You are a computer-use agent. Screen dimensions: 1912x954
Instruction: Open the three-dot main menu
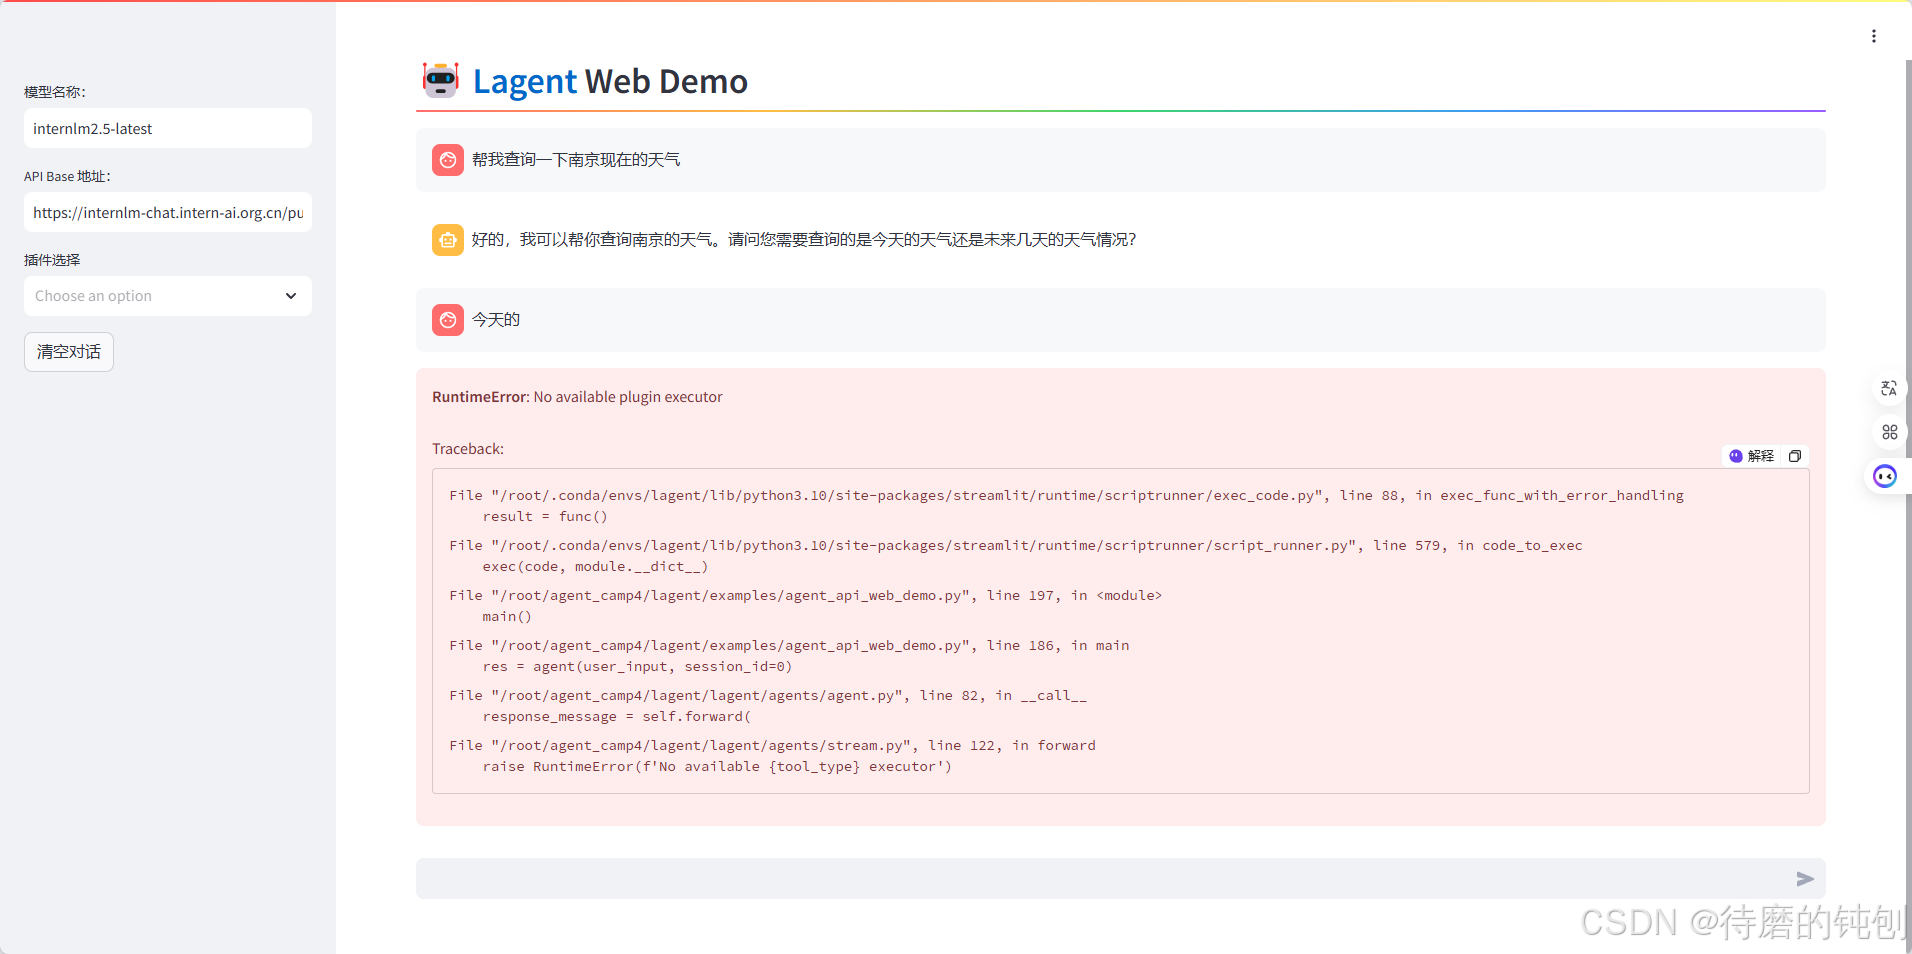(1873, 36)
